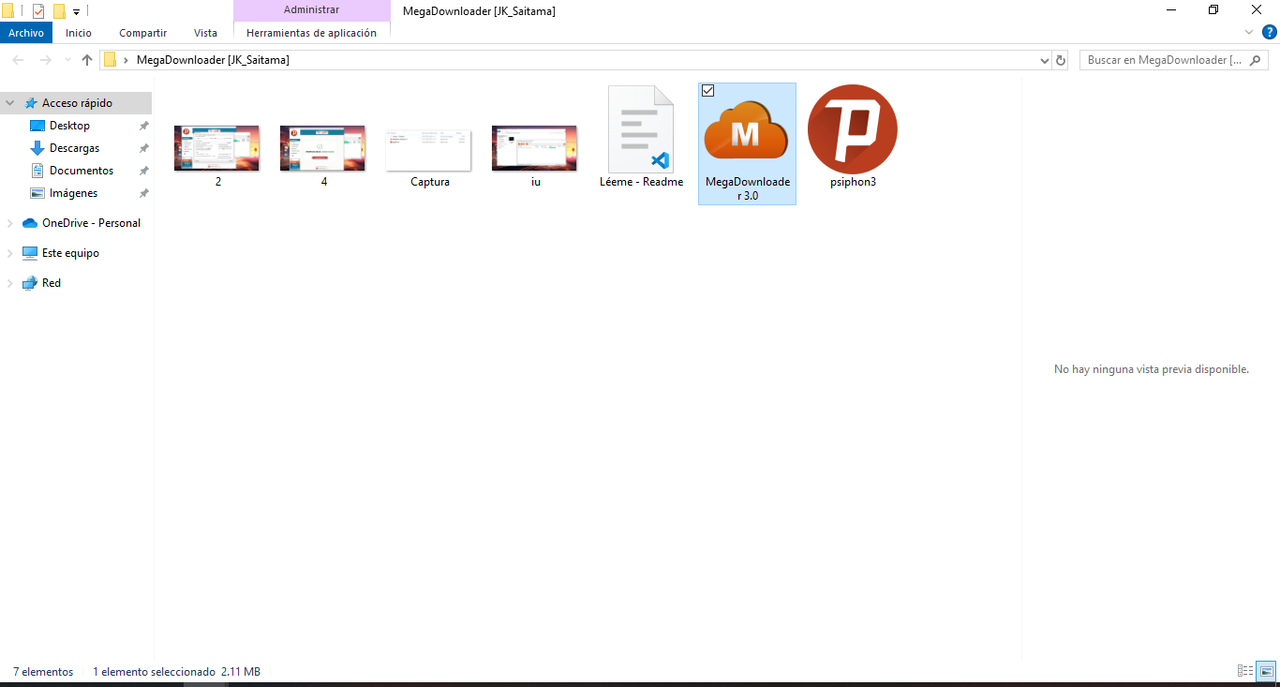Select the image thumbnail named 4

point(323,148)
